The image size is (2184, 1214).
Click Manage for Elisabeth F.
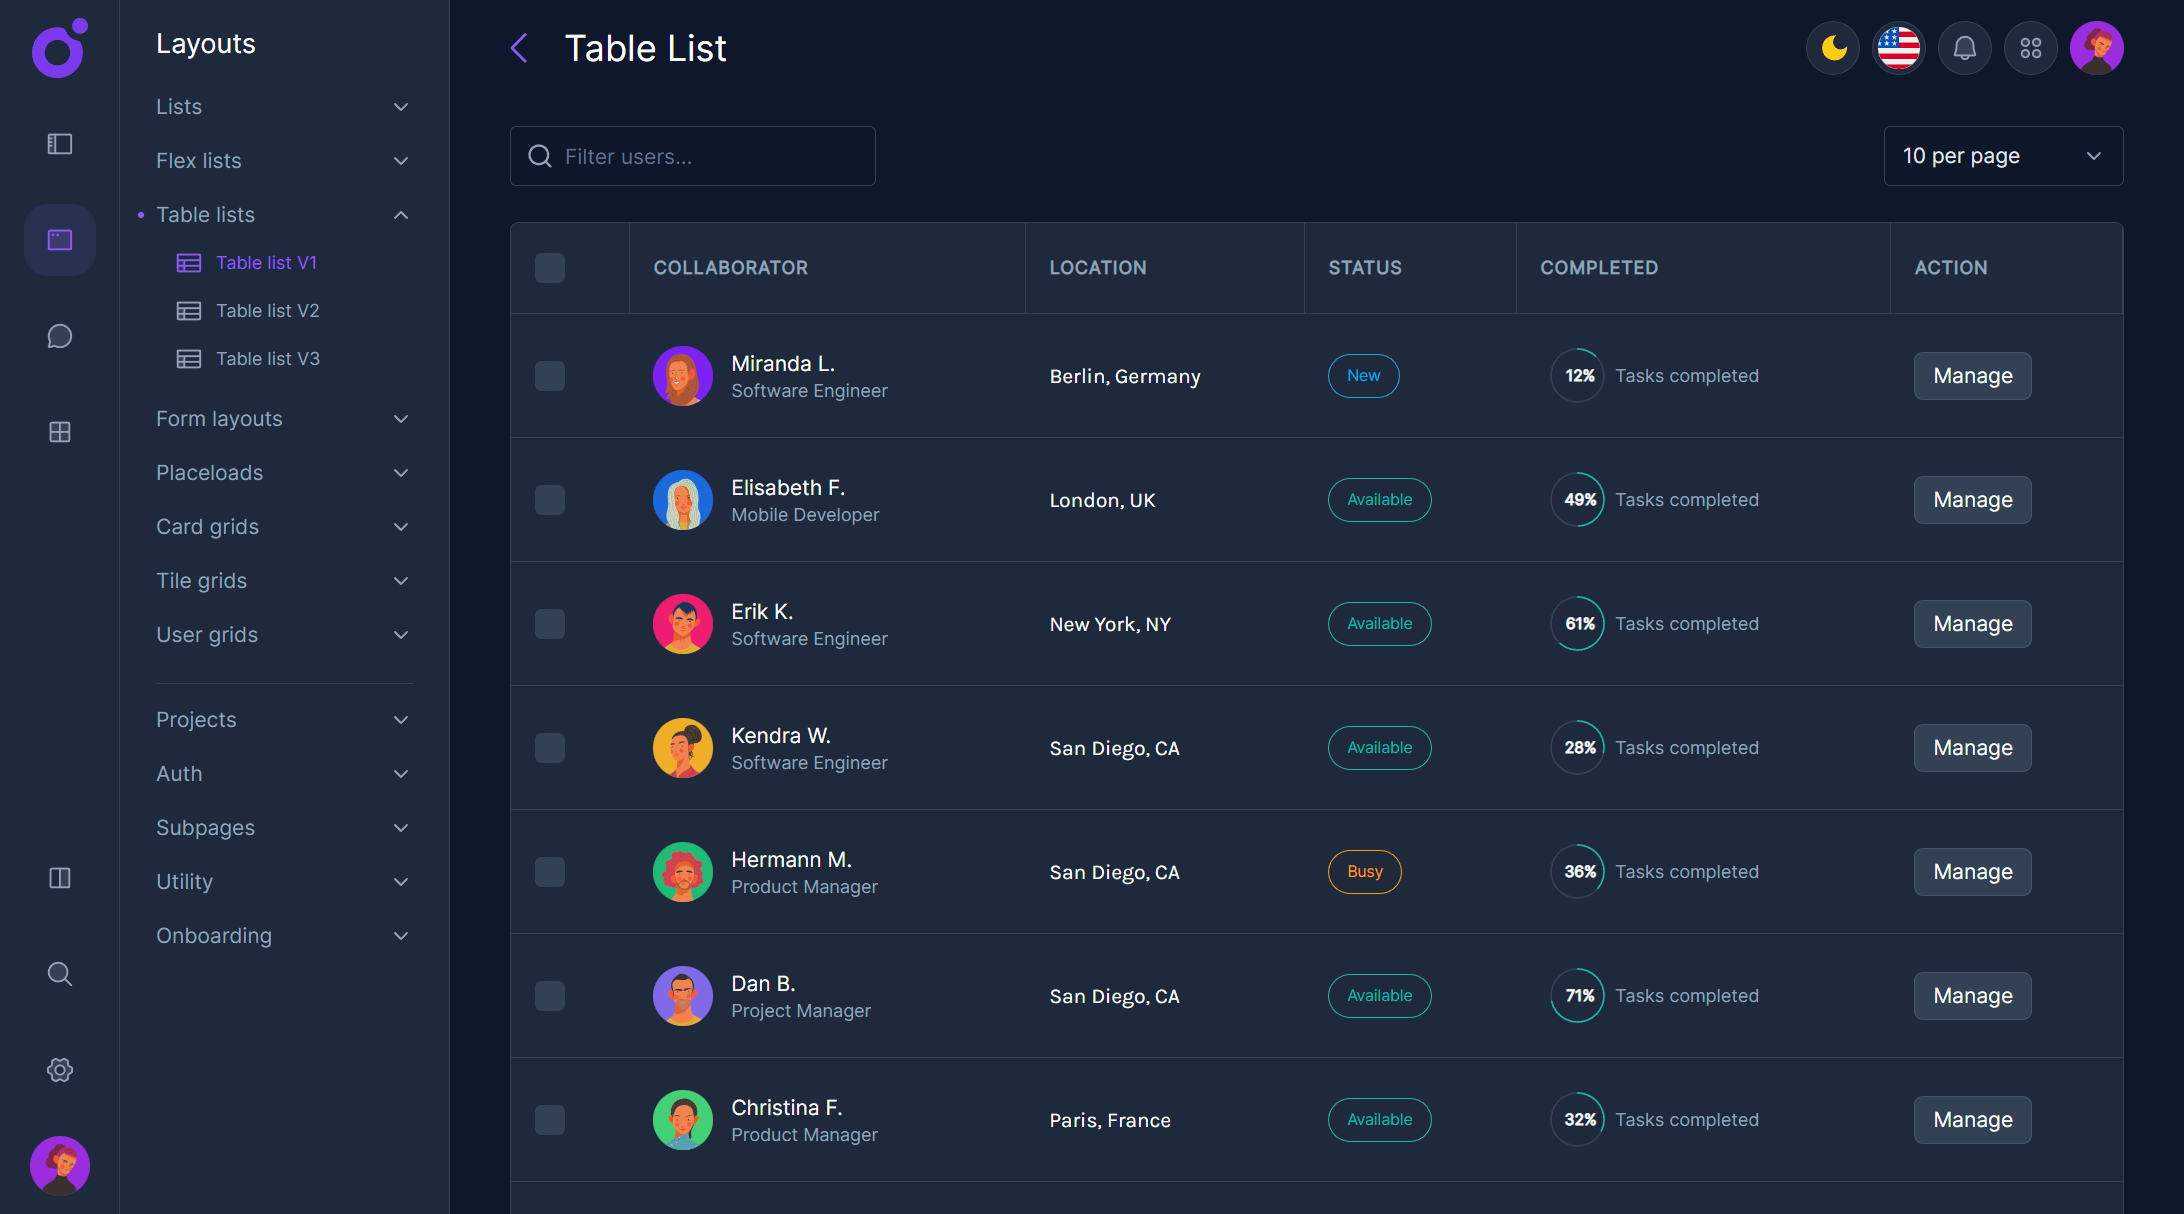point(1971,499)
